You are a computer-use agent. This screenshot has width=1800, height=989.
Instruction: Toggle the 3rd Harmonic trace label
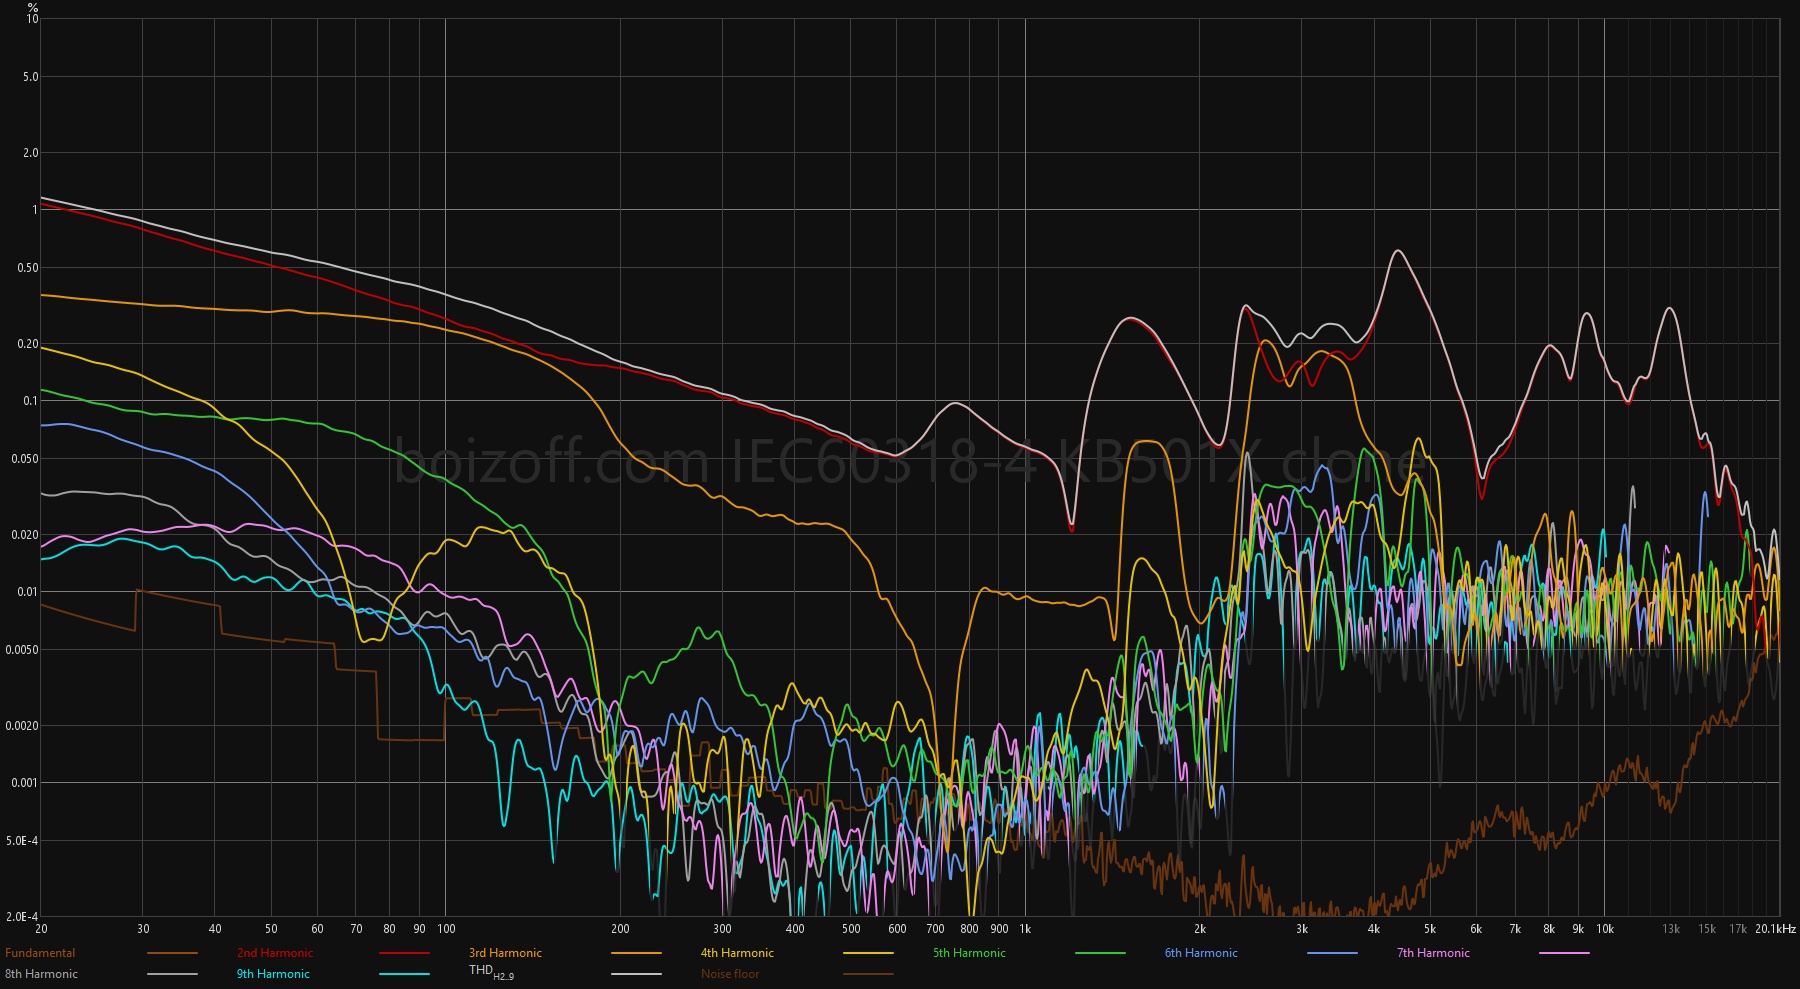[505, 953]
